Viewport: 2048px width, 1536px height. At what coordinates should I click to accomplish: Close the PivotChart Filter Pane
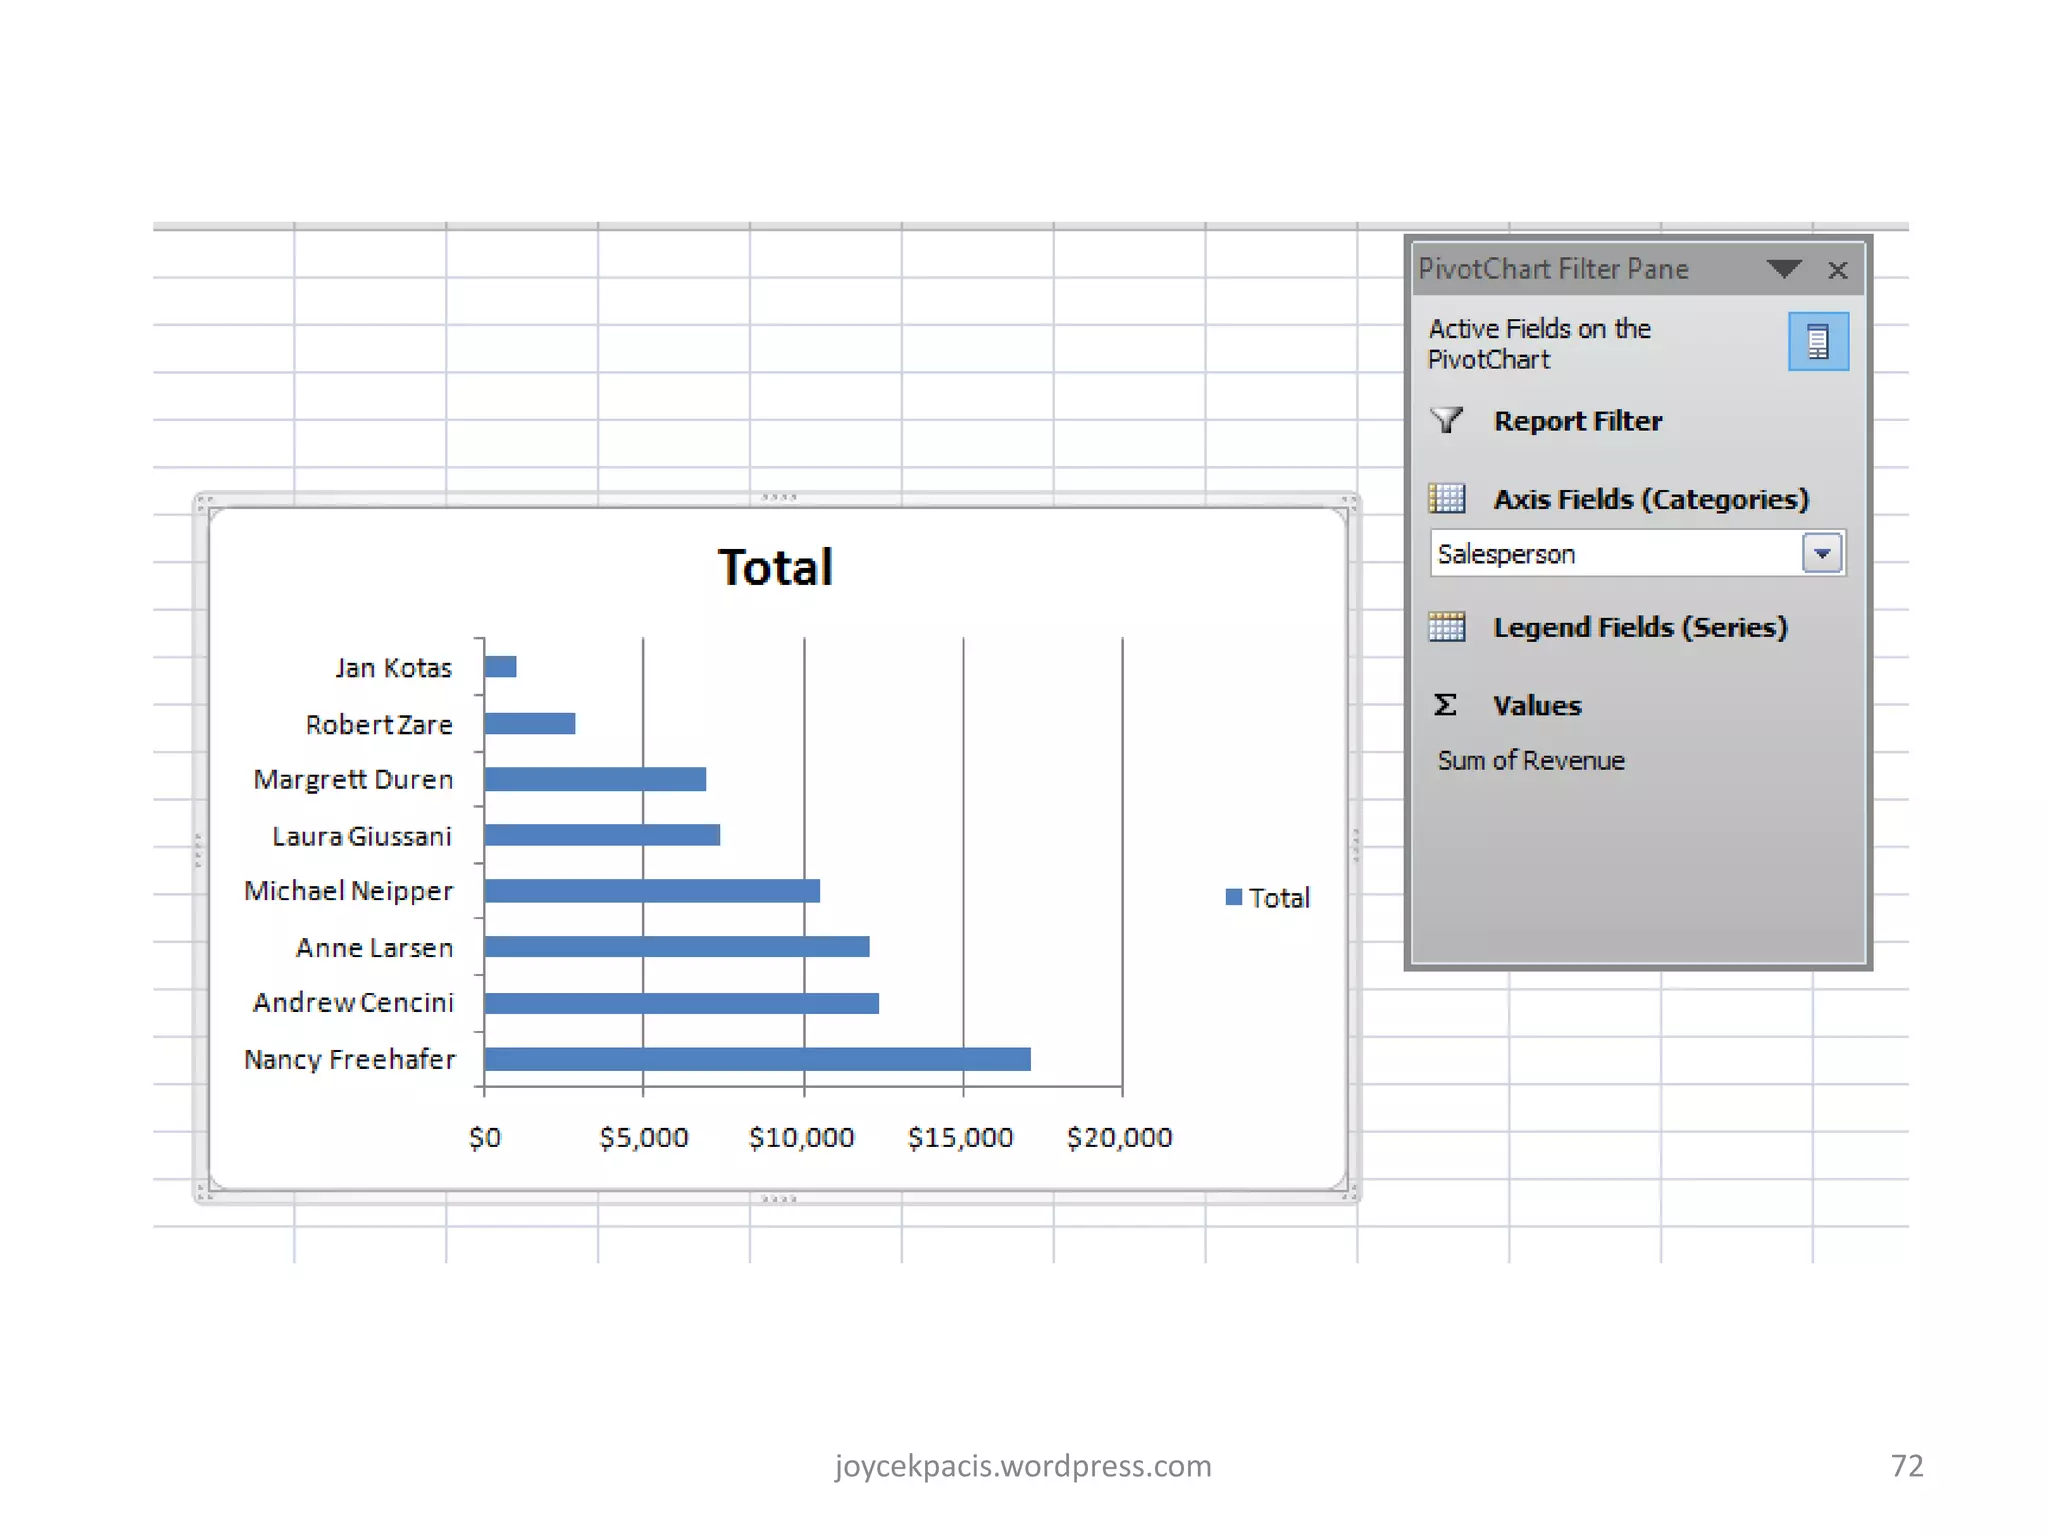pos(1837,270)
